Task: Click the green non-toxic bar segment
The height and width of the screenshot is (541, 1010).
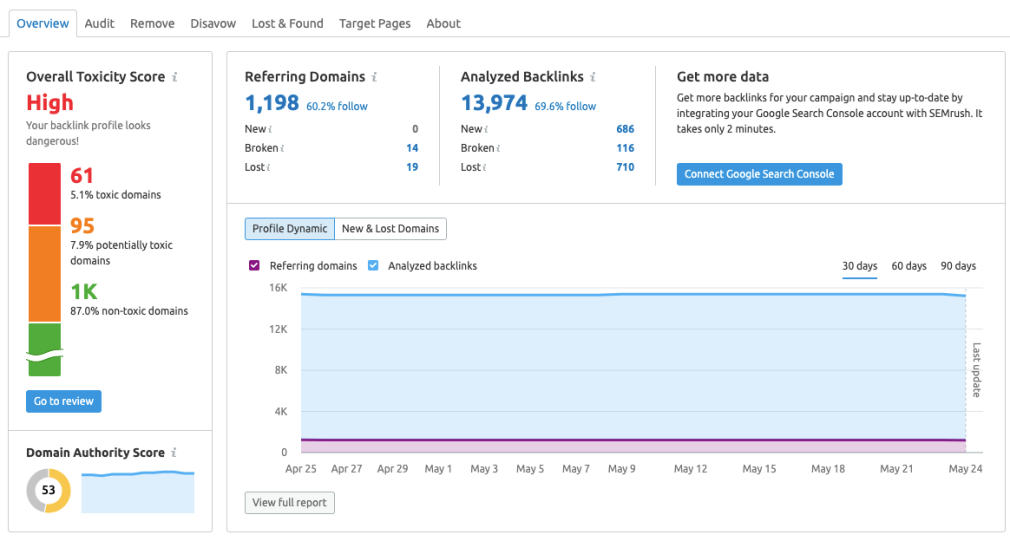Action: [x=44, y=350]
